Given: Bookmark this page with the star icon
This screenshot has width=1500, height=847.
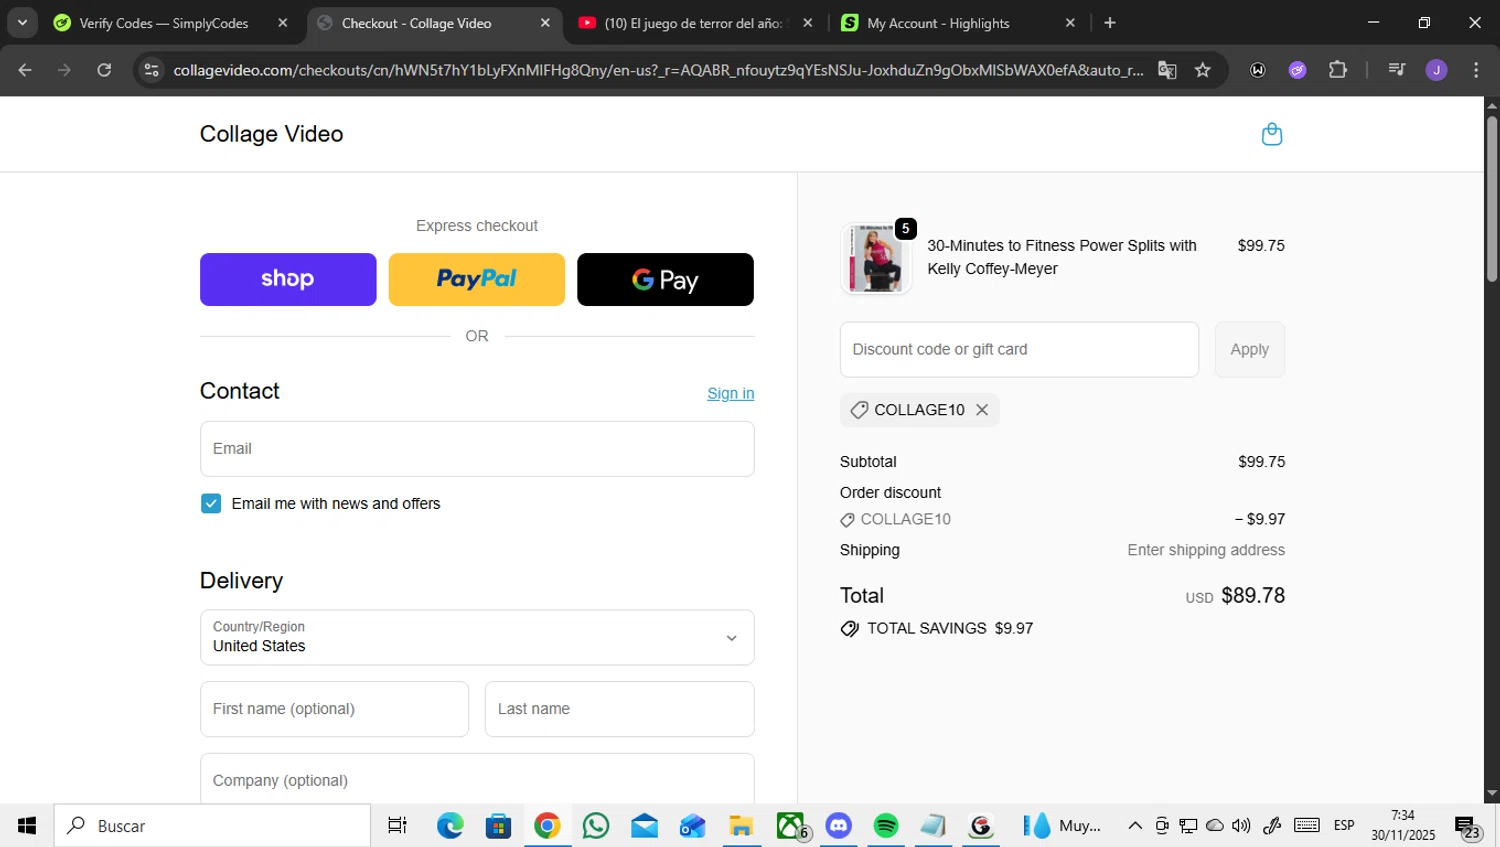Looking at the screenshot, I should pyautogui.click(x=1203, y=70).
